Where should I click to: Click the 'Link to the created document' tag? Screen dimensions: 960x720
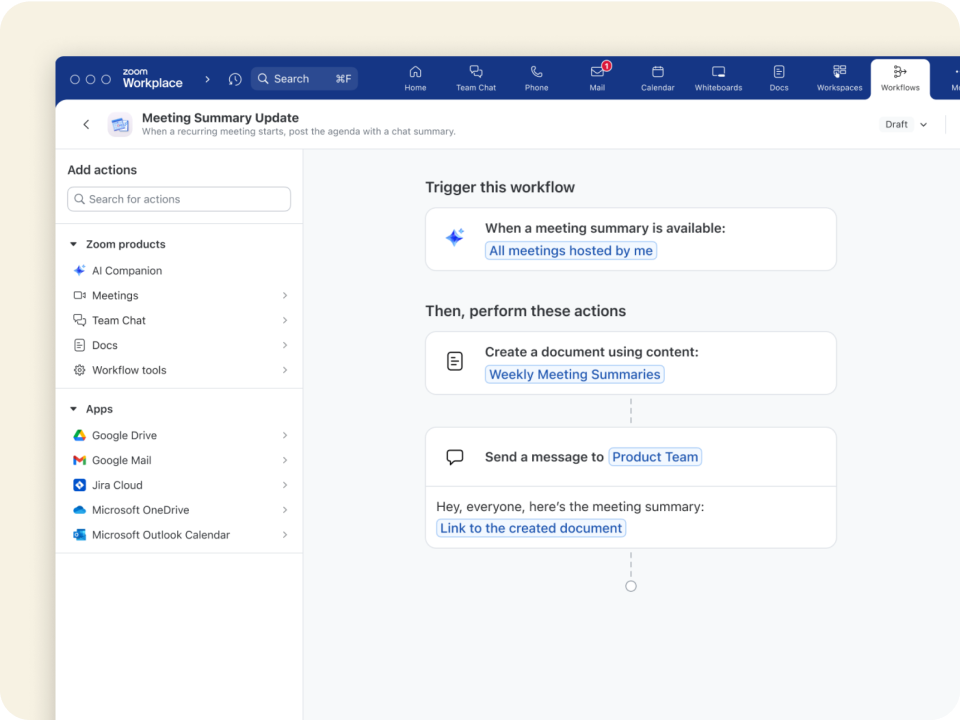pyautogui.click(x=531, y=528)
